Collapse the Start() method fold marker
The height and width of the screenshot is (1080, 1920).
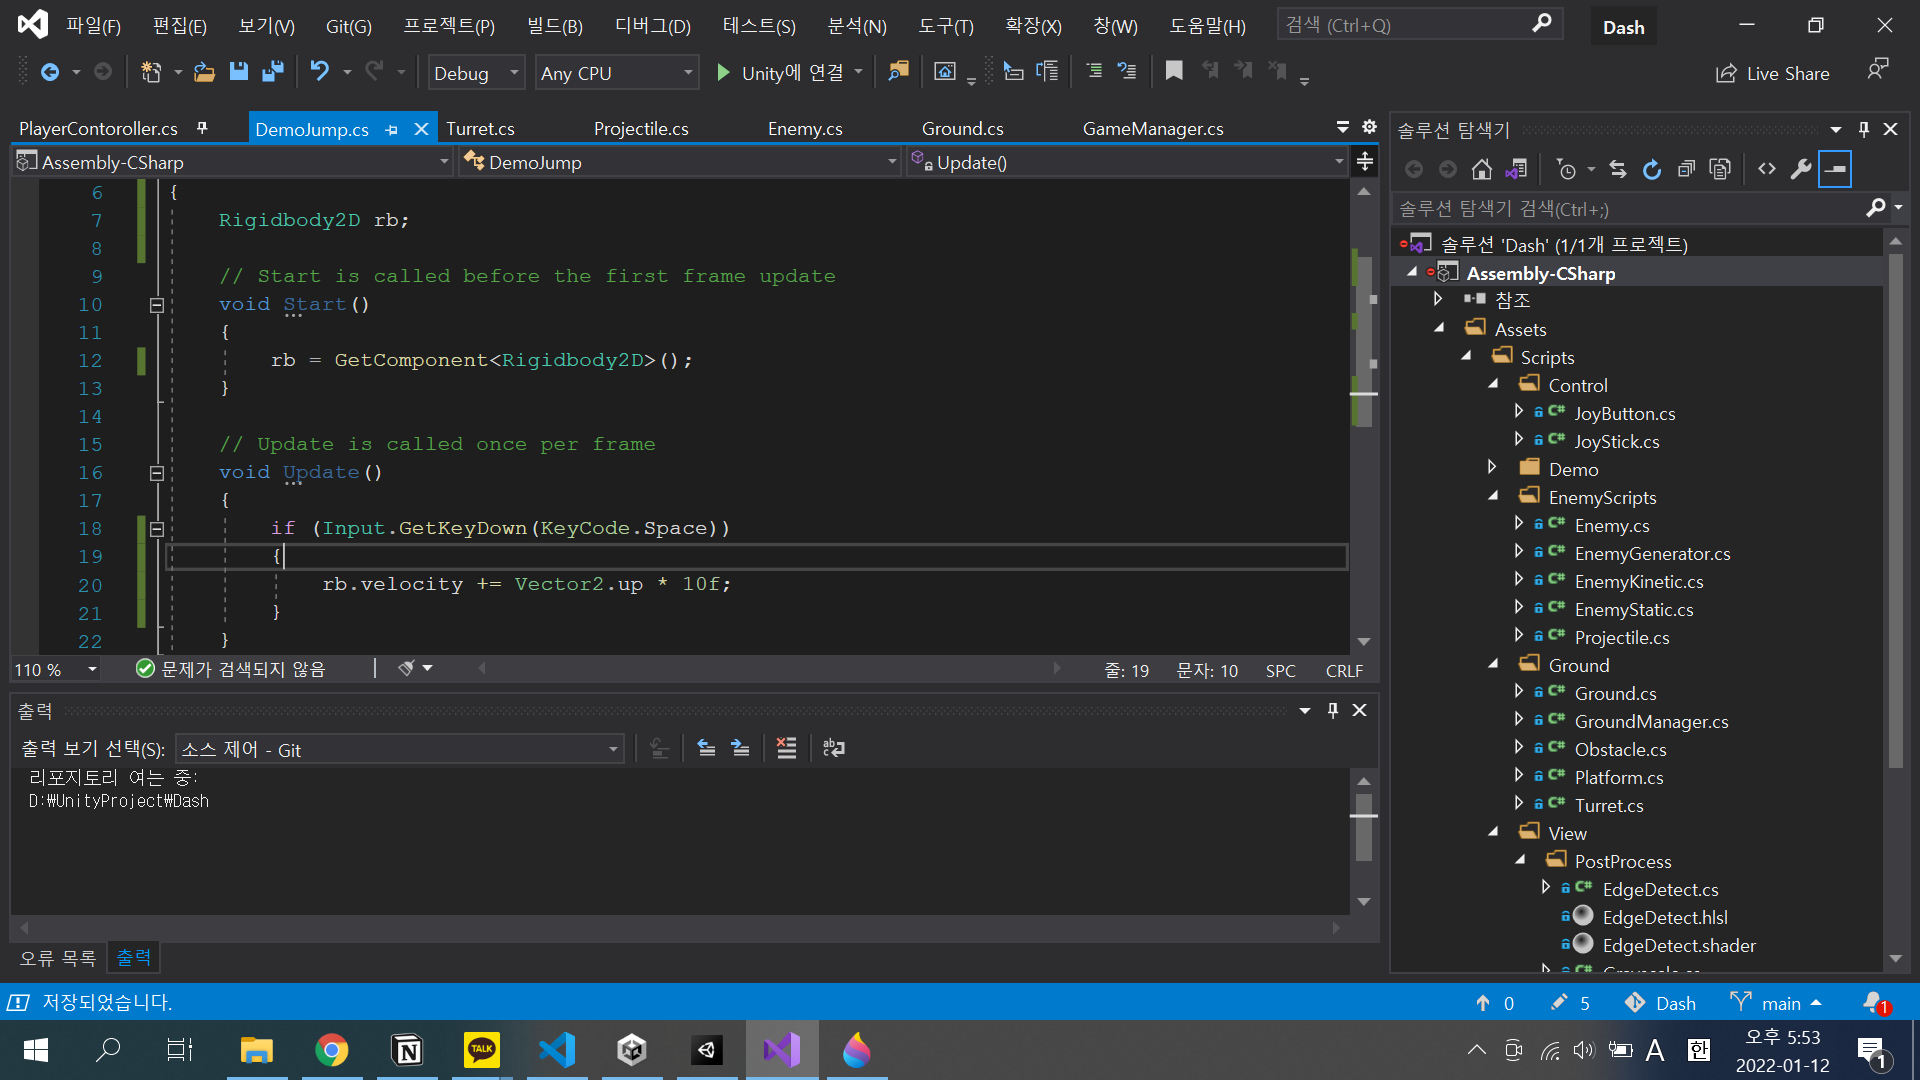(157, 305)
